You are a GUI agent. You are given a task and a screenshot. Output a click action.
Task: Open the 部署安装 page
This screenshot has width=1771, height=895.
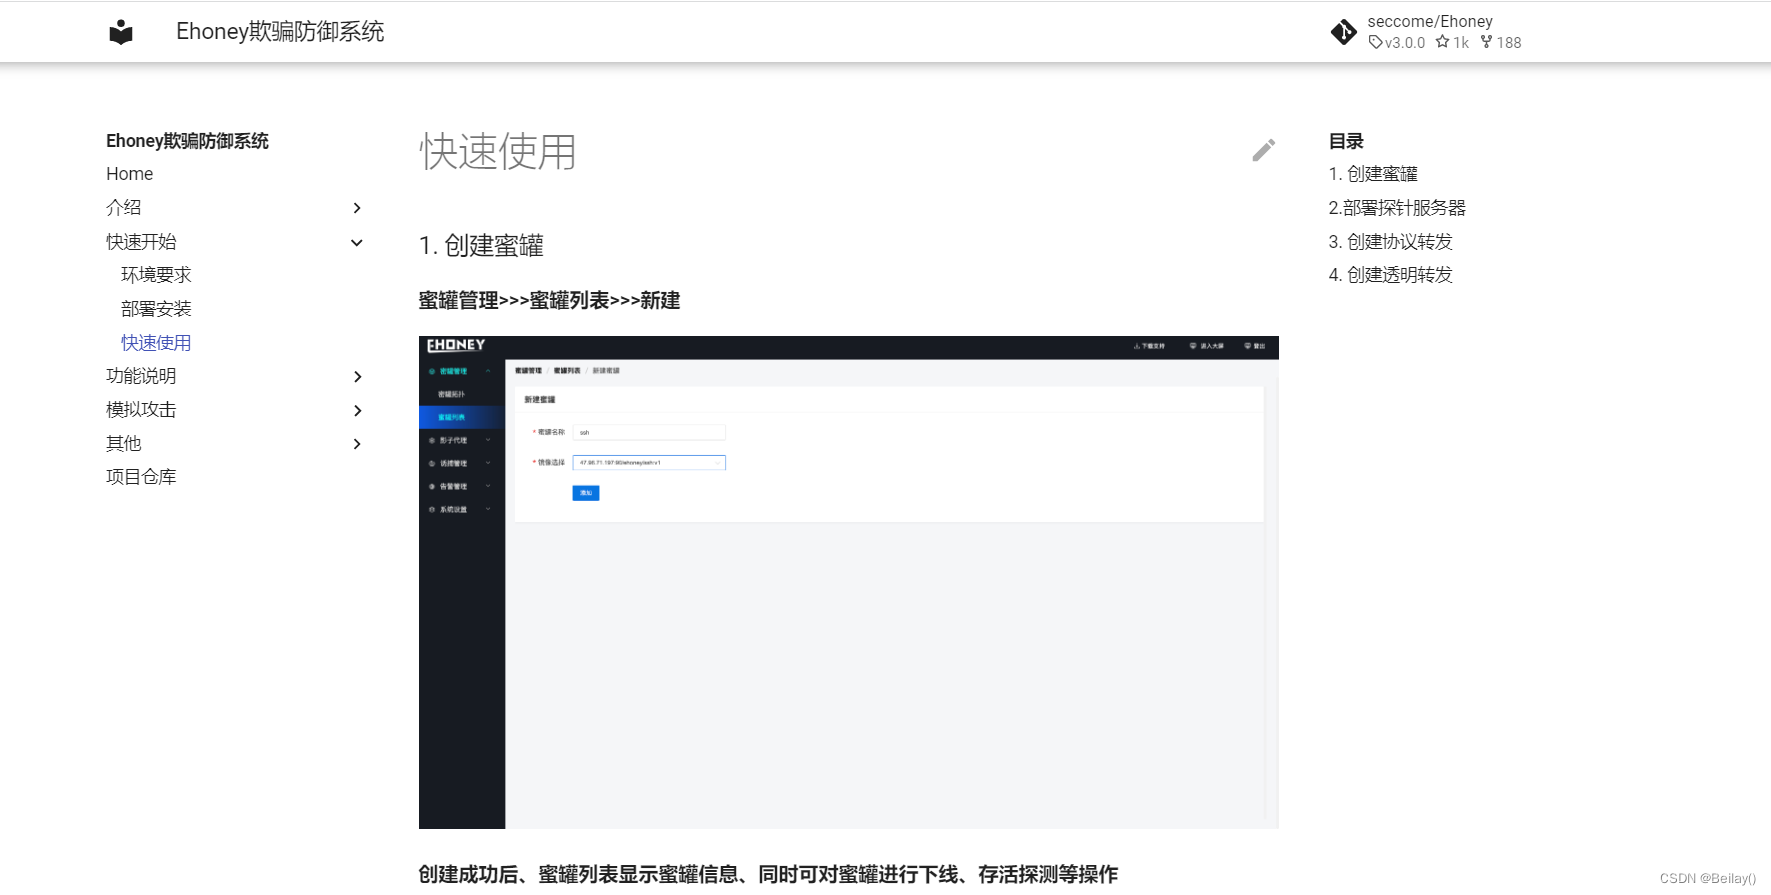pyautogui.click(x=156, y=309)
